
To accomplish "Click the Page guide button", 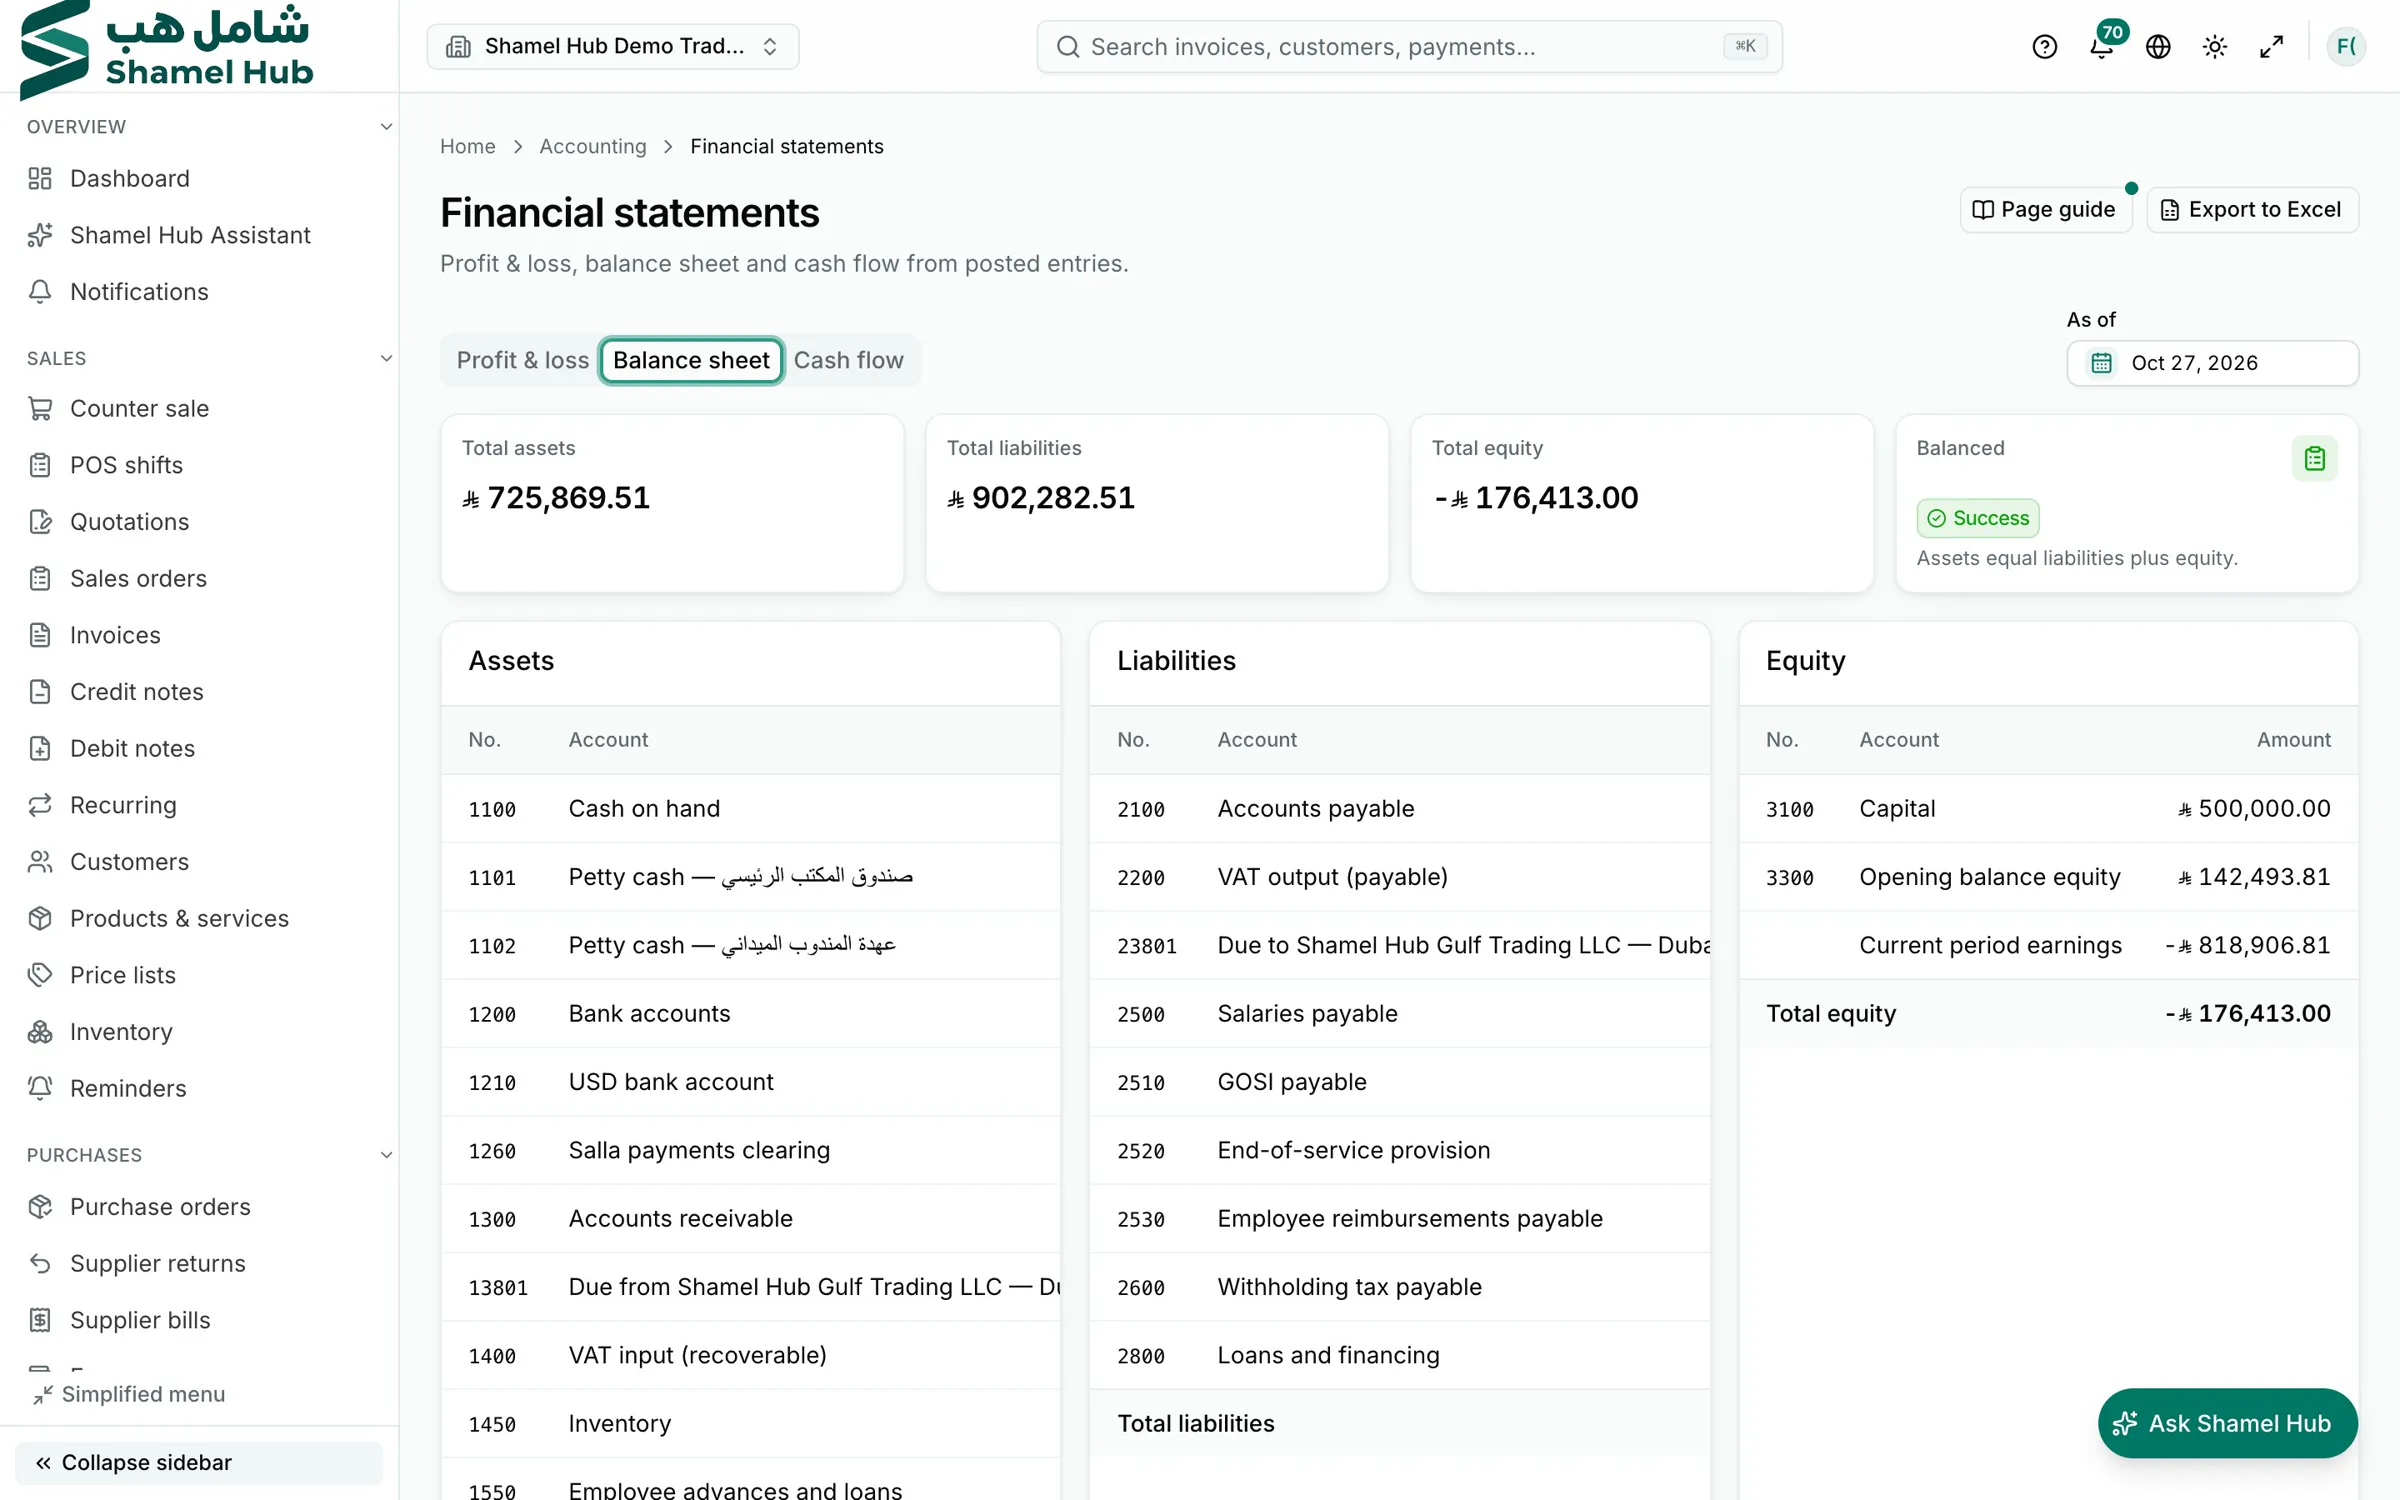I will tap(2045, 210).
